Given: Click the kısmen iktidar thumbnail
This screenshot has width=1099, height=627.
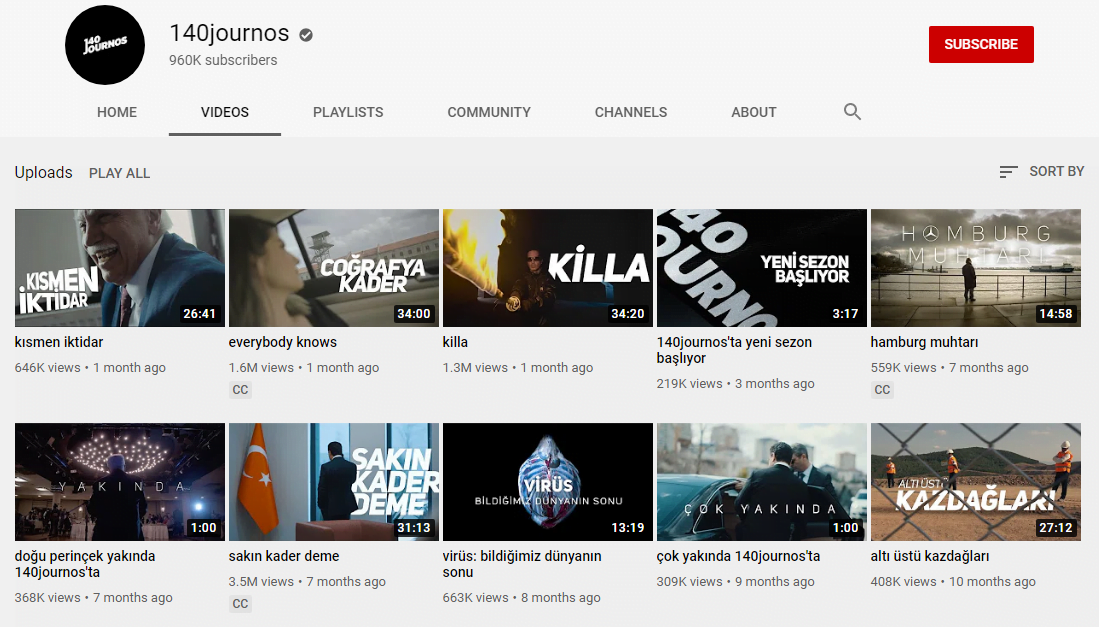Looking at the screenshot, I should coord(119,268).
